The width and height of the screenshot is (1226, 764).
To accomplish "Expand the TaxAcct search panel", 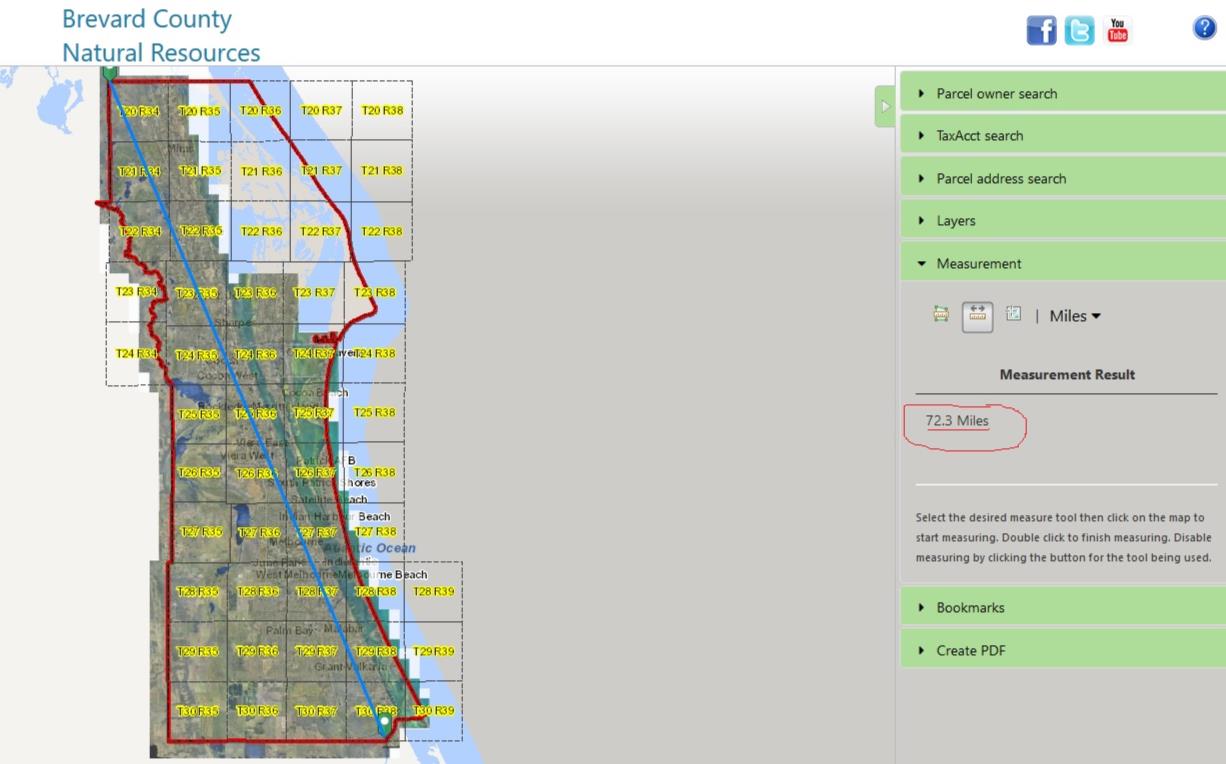I will click(1063, 136).
